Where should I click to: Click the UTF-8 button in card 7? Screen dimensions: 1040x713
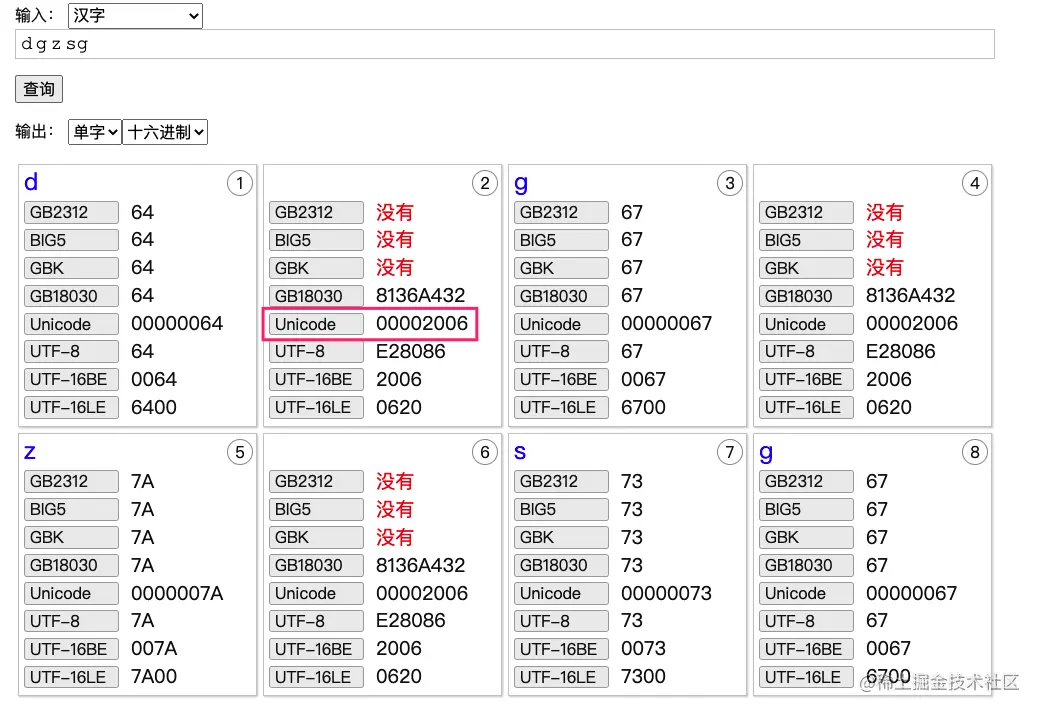click(x=561, y=621)
